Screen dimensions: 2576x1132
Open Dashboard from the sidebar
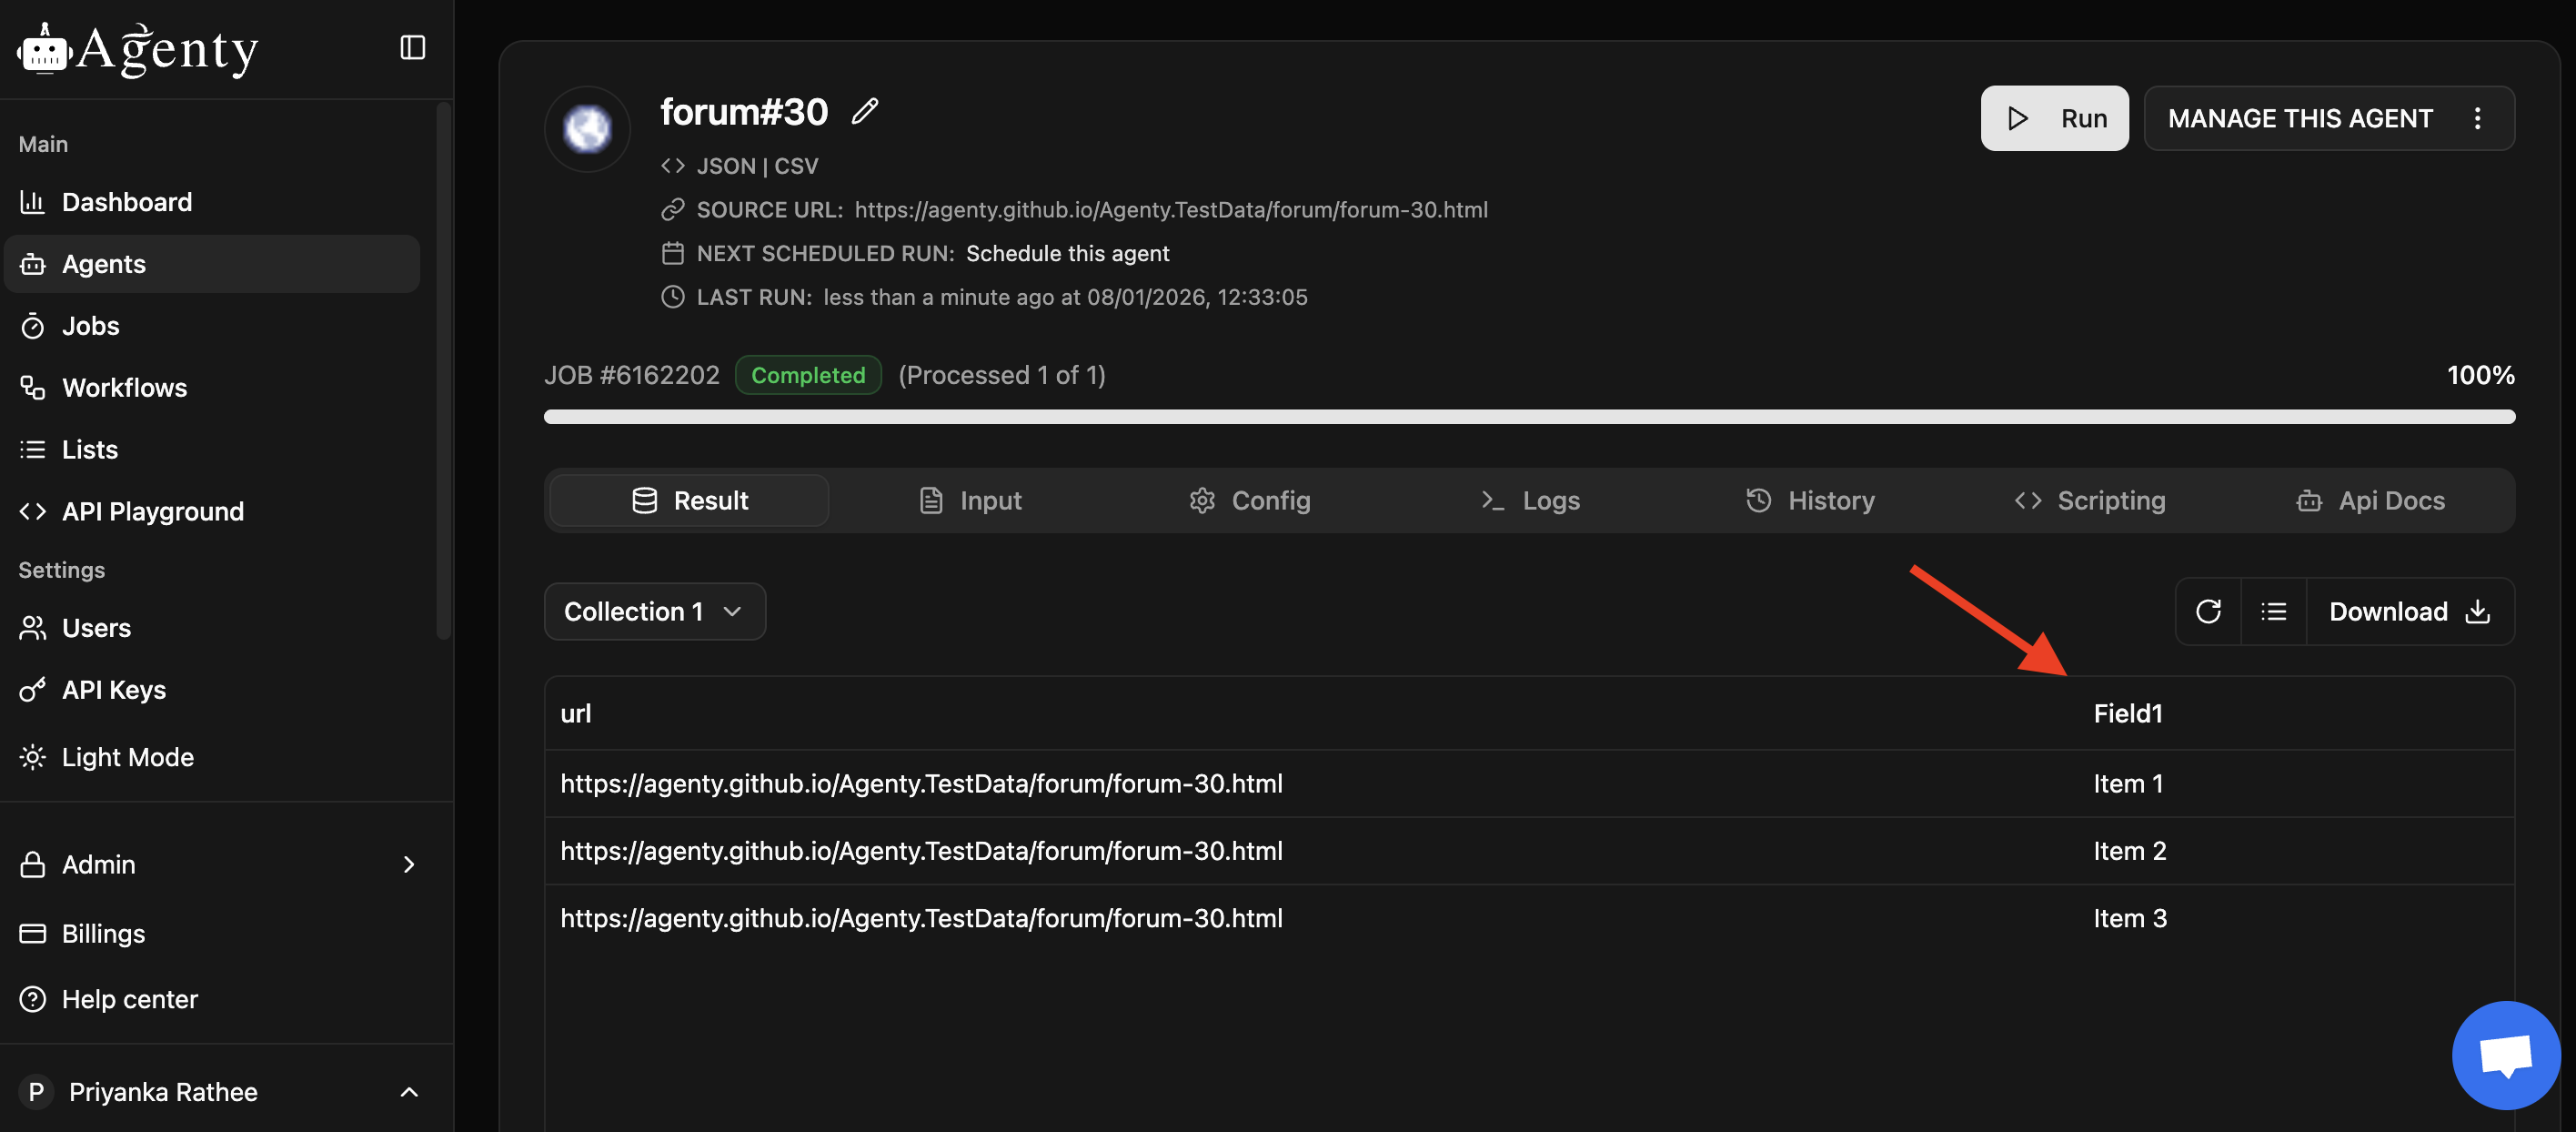126,202
